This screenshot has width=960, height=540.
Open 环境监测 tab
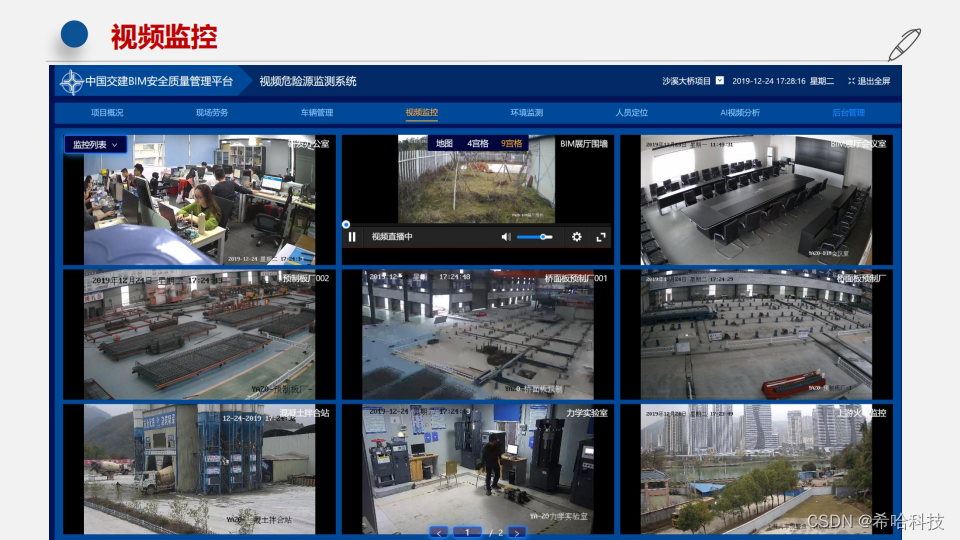[527, 113]
